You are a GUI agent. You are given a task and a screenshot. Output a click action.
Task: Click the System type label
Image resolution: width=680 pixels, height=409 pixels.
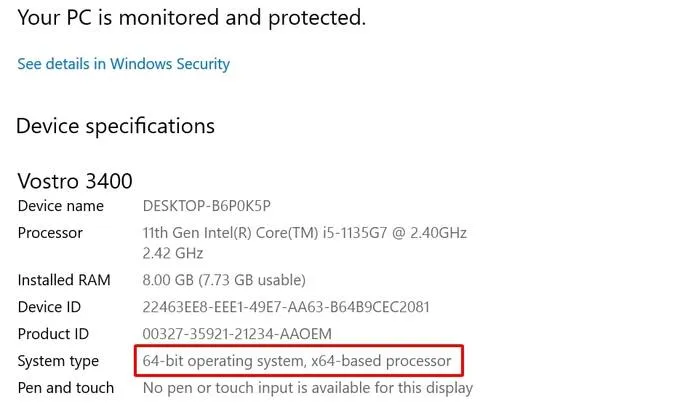(x=58, y=360)
